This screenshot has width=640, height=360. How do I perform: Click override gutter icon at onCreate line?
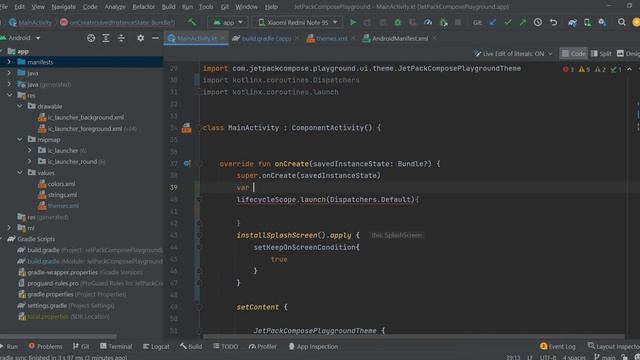pos(187,163)
